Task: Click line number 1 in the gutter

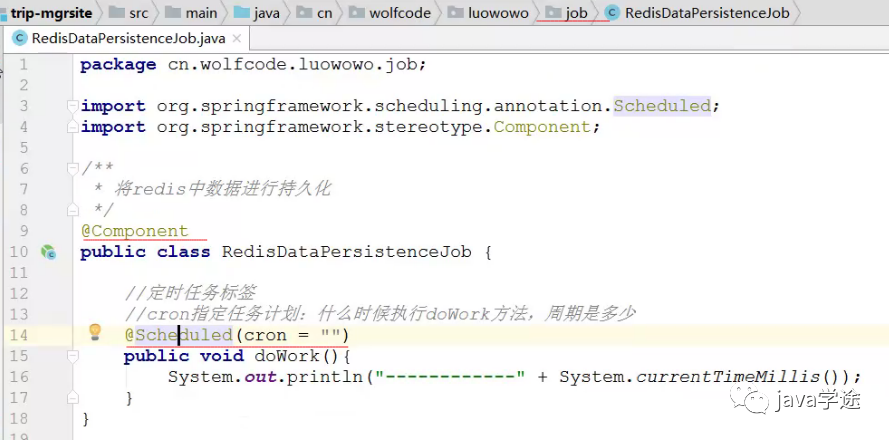Action: [23, 65]
